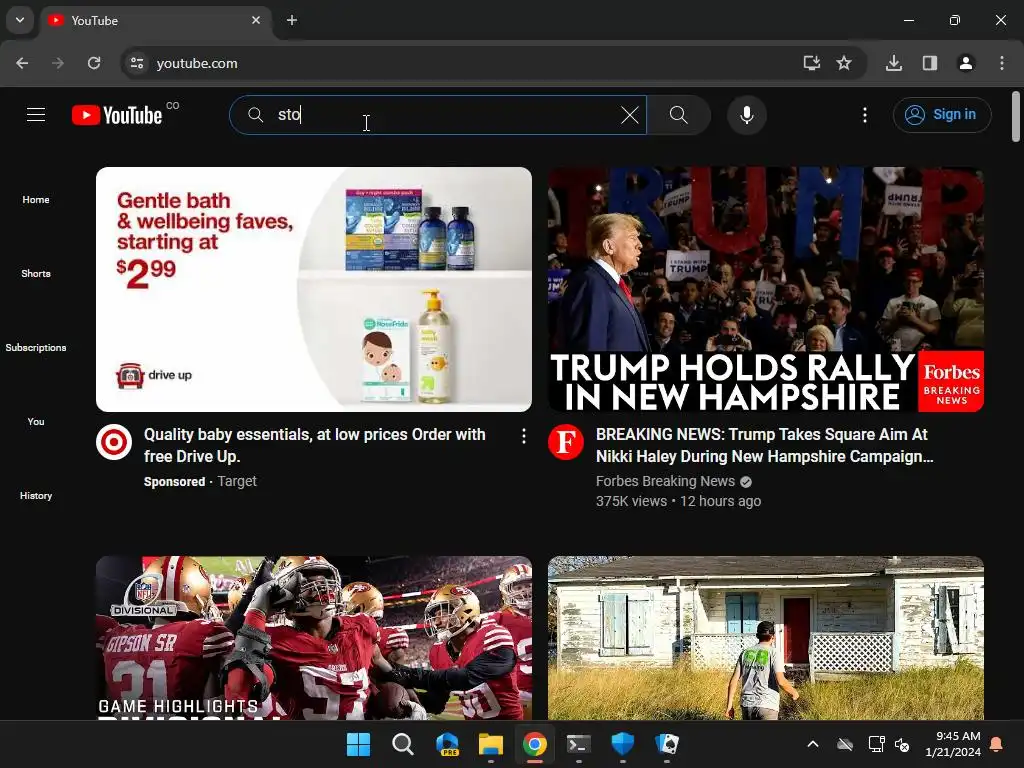Click the YouTube logo

point(117,115)
